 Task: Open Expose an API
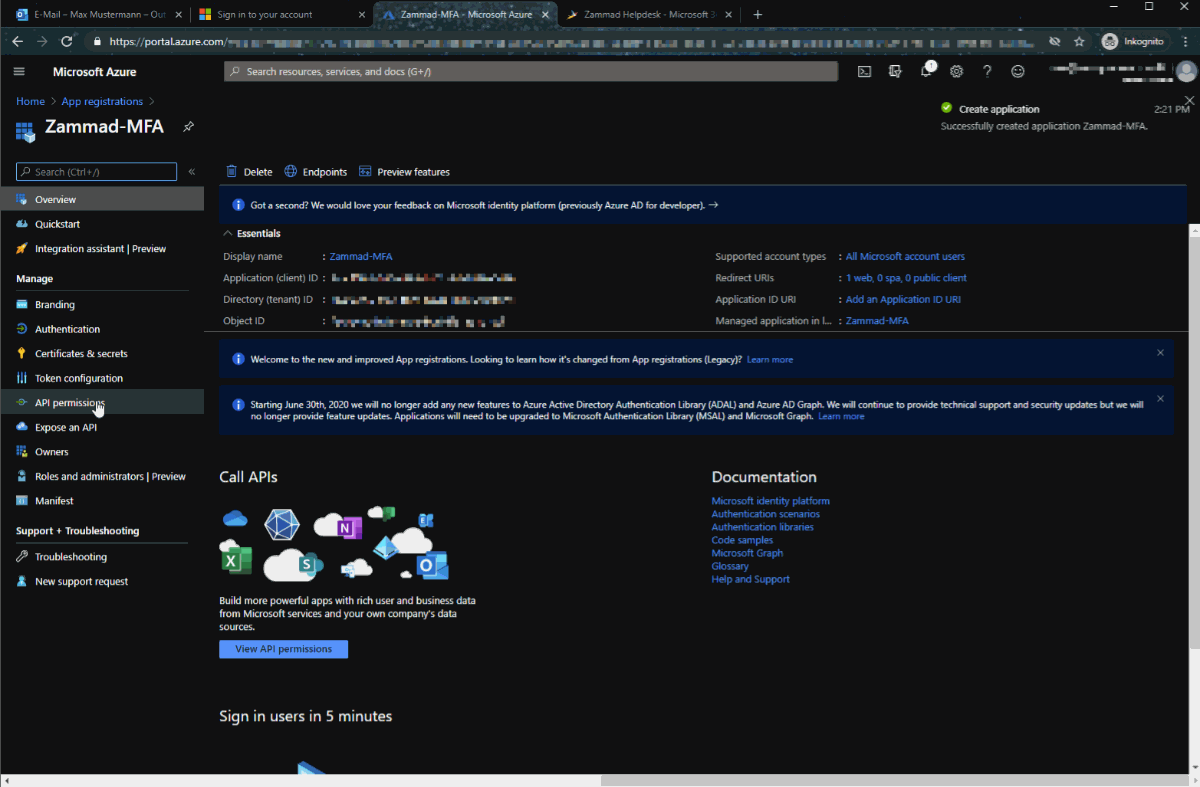tap(101, 427)
